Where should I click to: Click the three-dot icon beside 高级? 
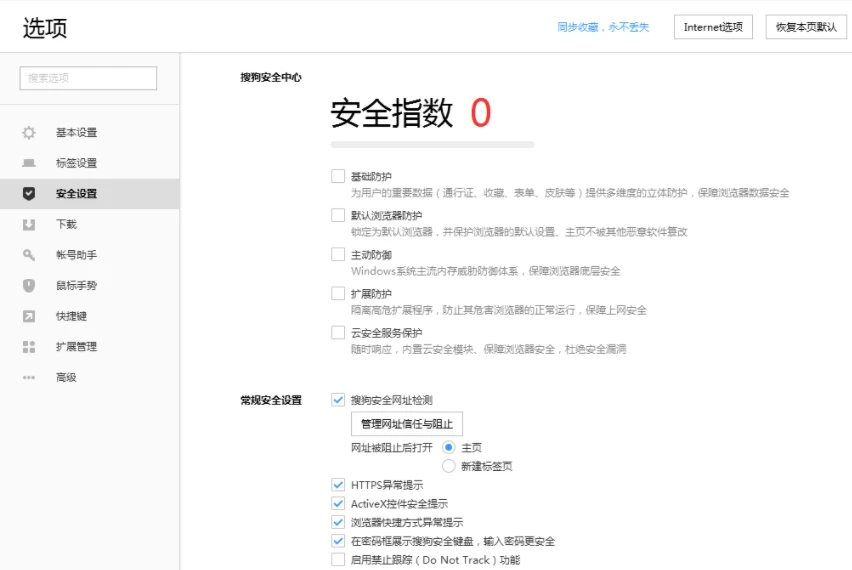pos(29,378)
